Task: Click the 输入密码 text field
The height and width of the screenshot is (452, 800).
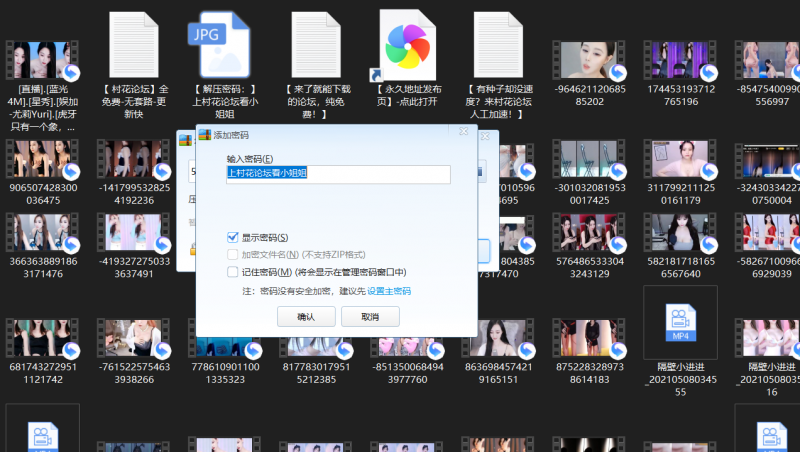Action: [x=338, y=174]
